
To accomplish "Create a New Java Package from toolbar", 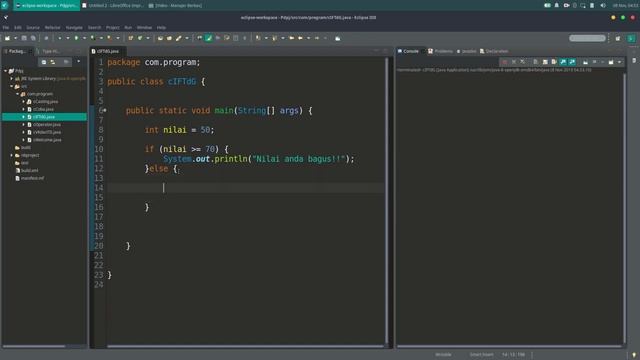I will click(x=131, y=38).
